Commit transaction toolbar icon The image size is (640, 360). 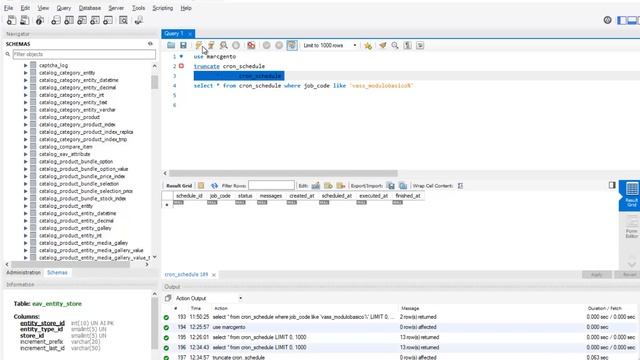pos(267,45)
